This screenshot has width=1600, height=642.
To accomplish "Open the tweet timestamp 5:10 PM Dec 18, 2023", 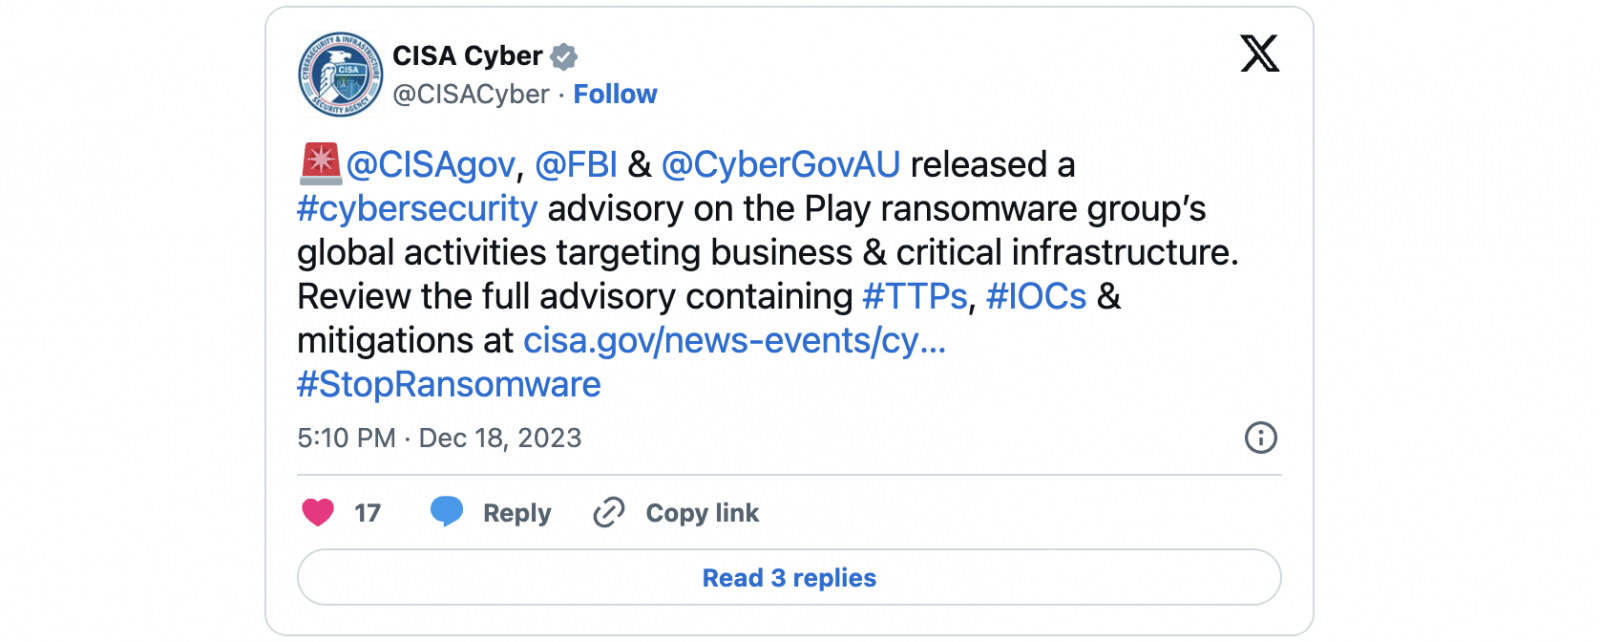I will [439, 438].
